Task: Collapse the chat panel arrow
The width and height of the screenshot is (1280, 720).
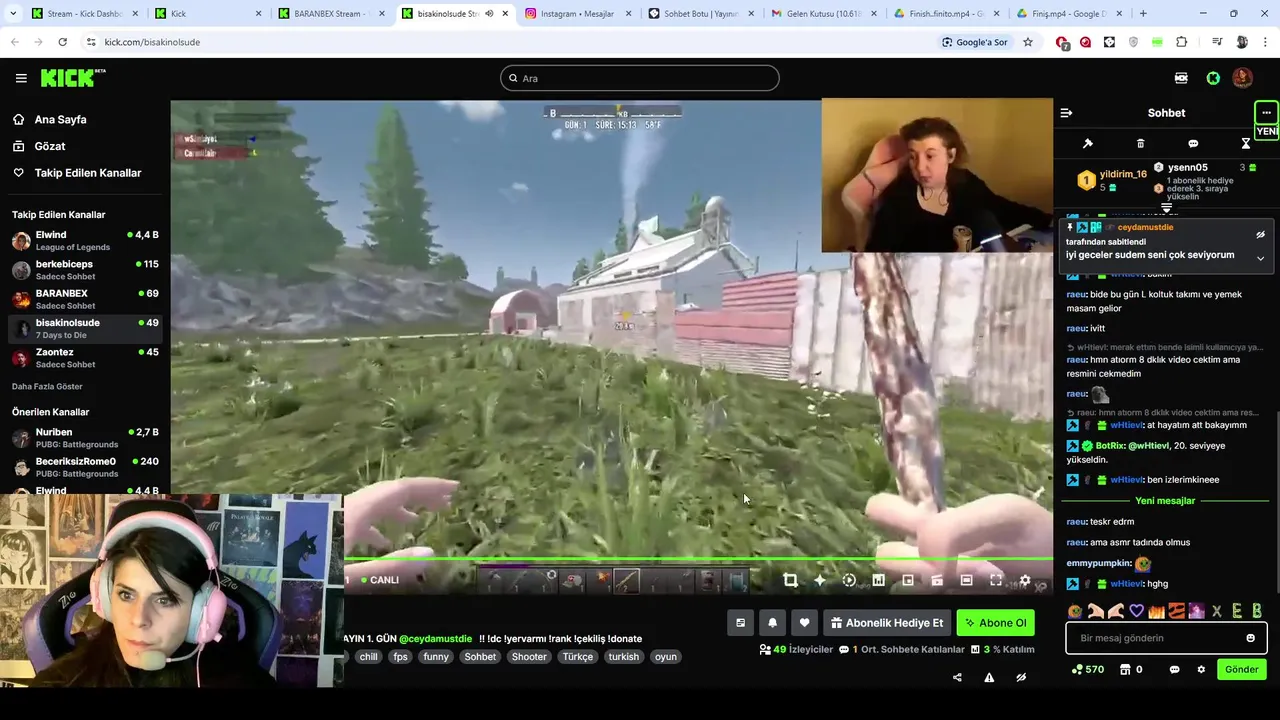Action: 1066,113
